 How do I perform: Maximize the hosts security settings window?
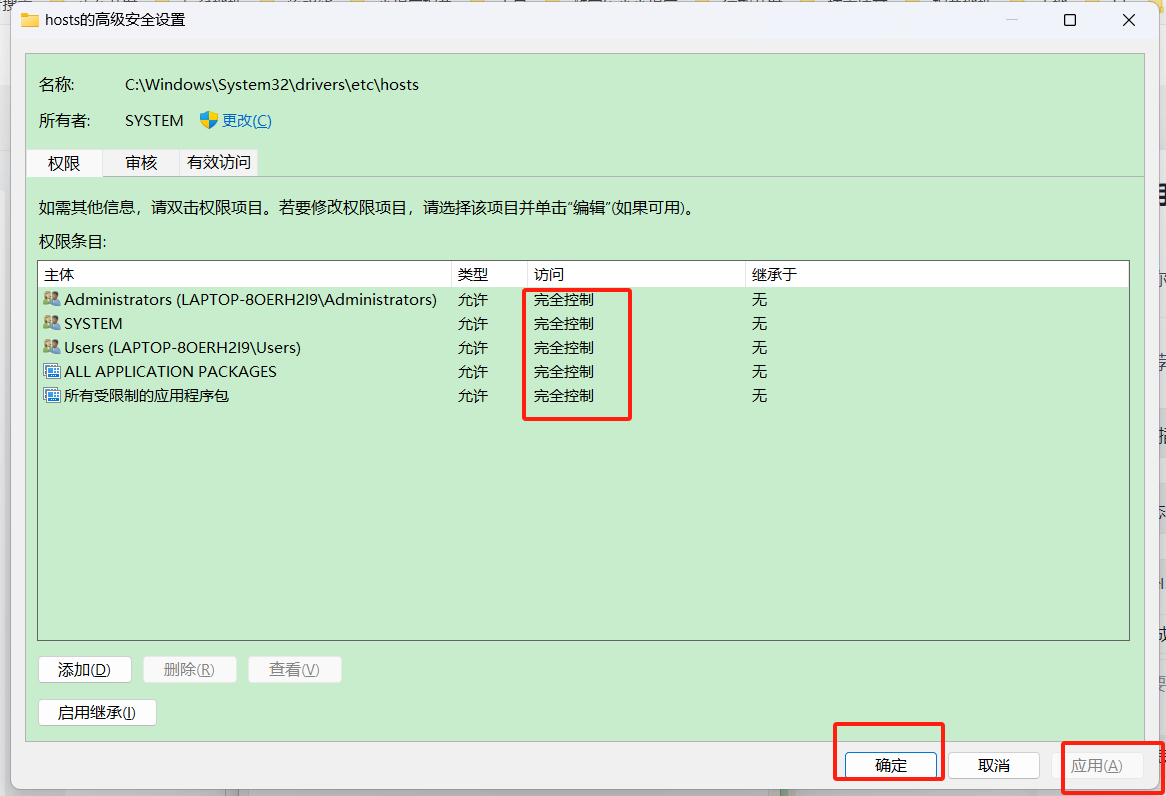(x=1070, y=20)
